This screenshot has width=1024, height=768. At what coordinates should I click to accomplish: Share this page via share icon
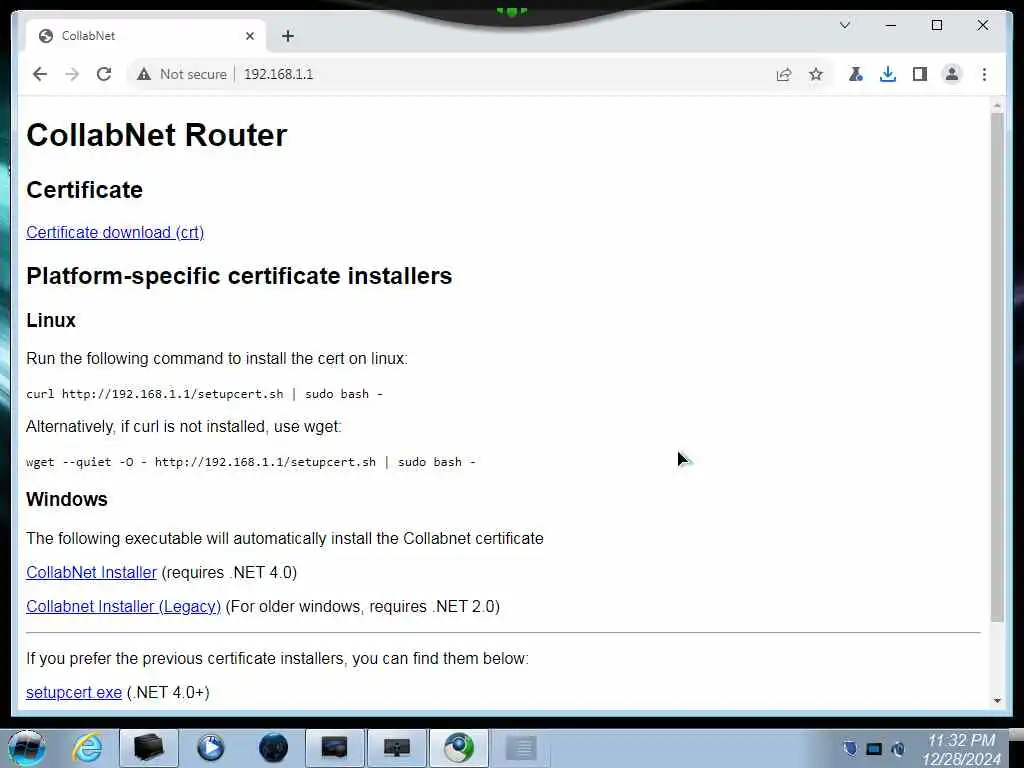[x=784, y=74]
